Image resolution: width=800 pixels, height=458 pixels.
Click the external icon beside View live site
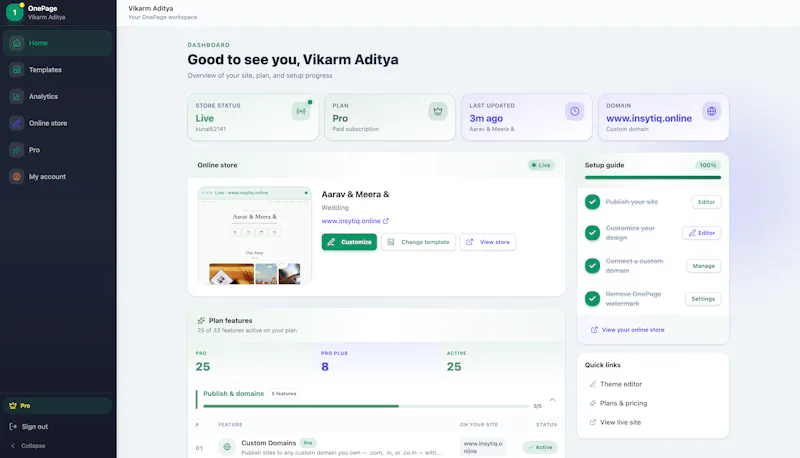pyautogui.click(x=593, y=422)
